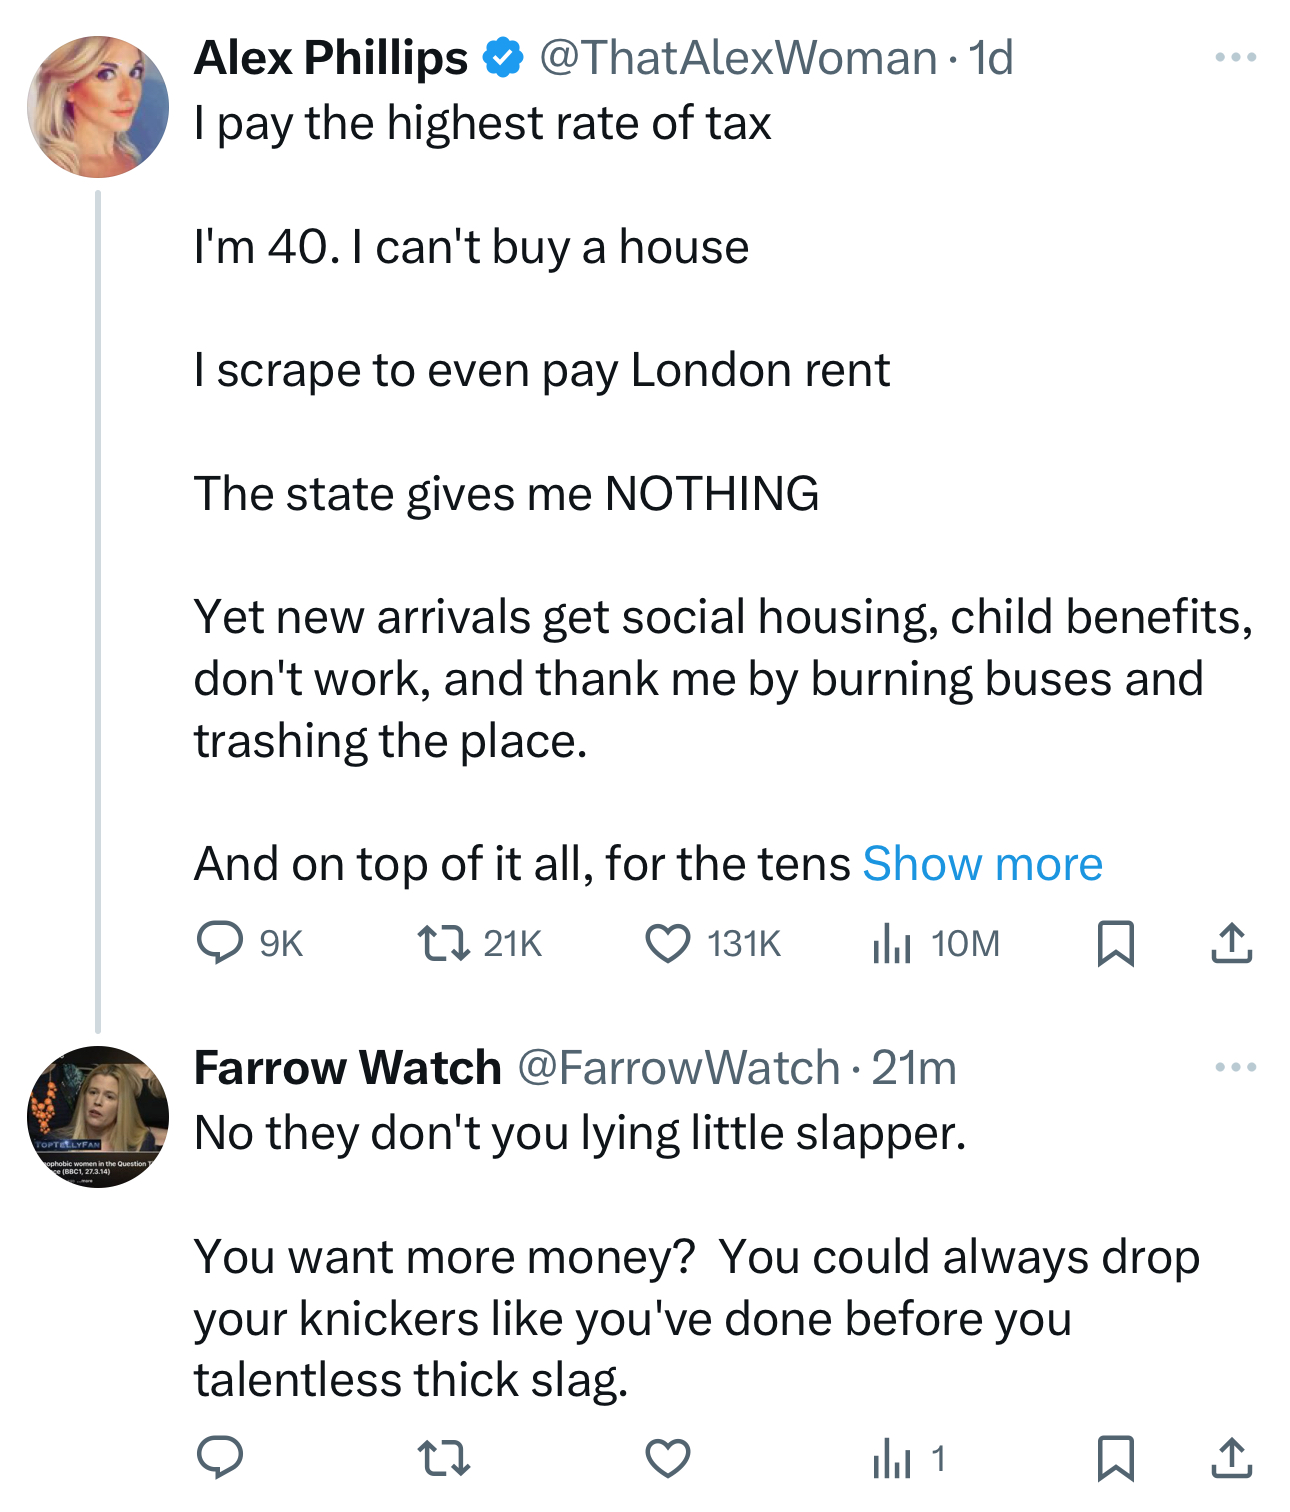The image size is (1290, 1512).
Task: Retweet the Alex Phillips post
Action: click(443, 943)
